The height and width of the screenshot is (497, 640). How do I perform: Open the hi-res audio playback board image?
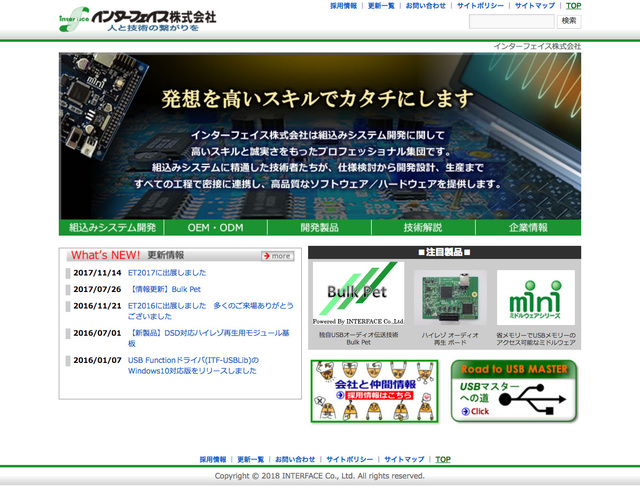pyautogui.click(x=450, y=297)
